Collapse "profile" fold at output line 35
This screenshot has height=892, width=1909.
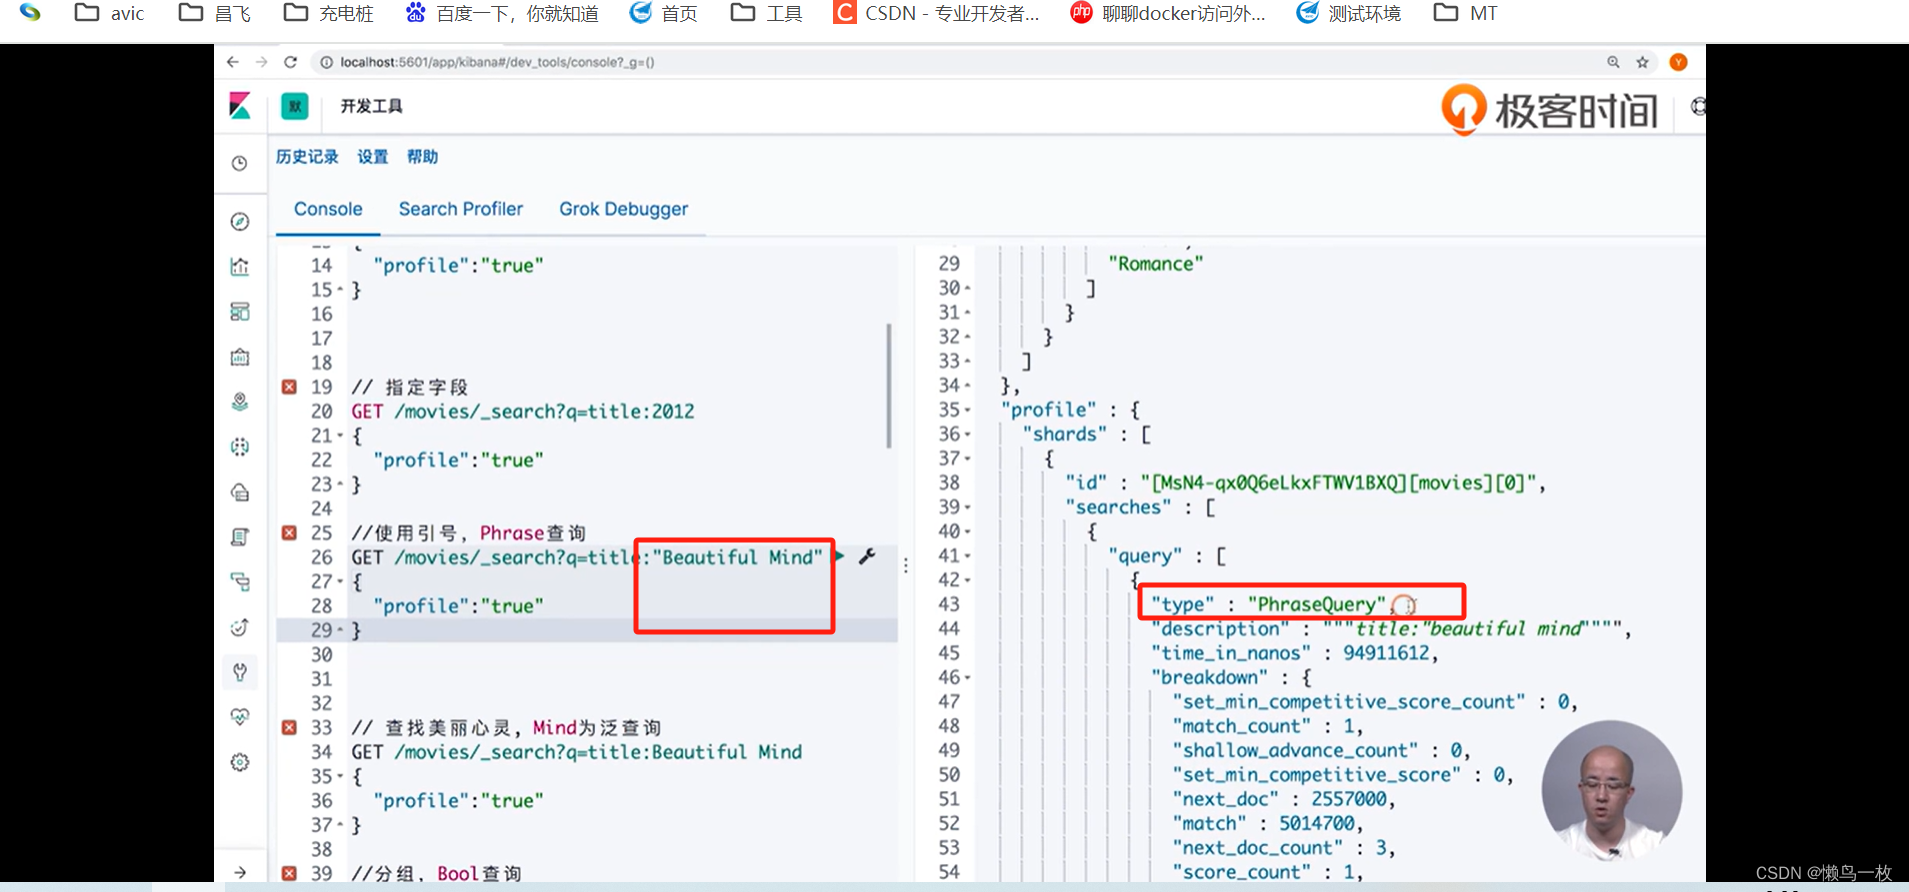(x=967, y=410)
